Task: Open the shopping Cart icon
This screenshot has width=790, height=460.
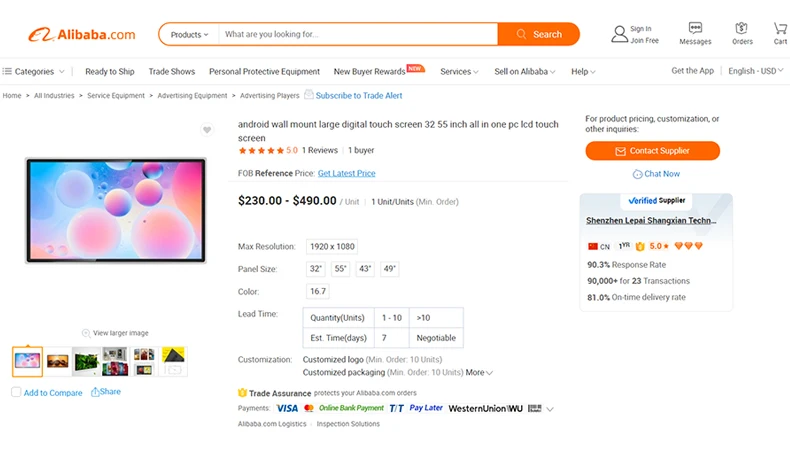Action: (x=780, y=28)
